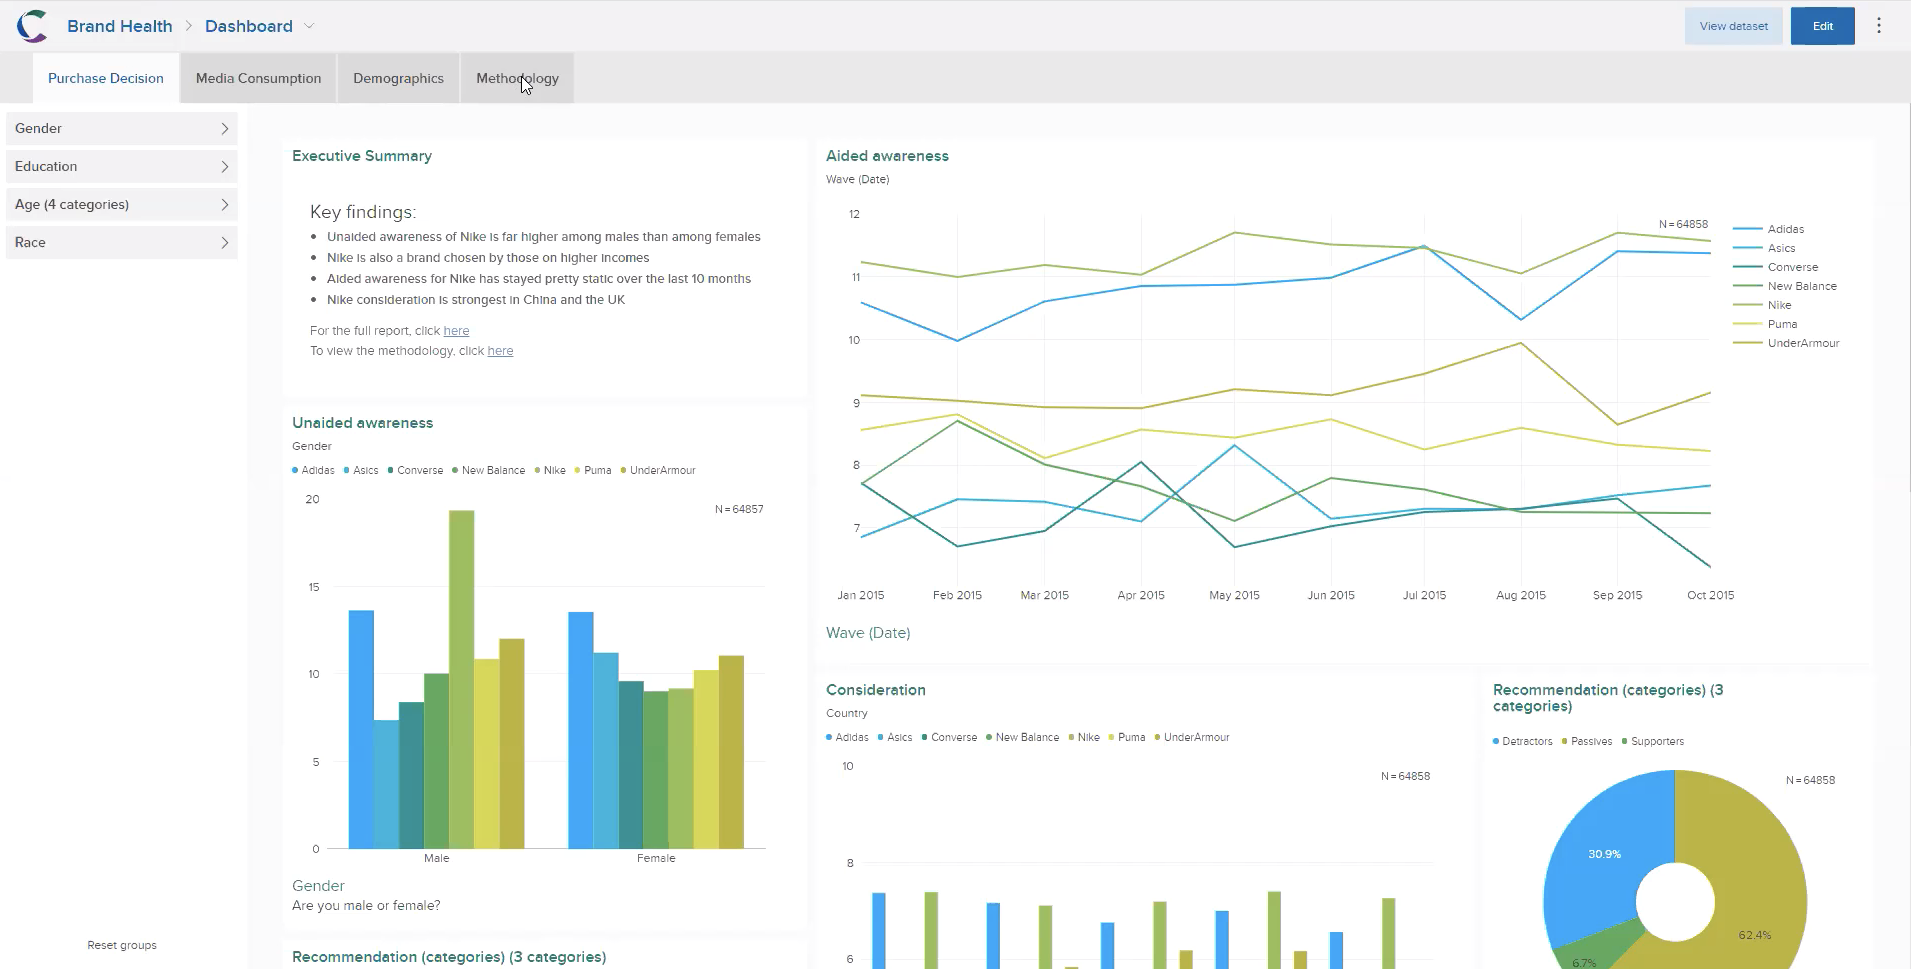The height and width of the screenshot is (969, 1911).
Task: Select the Puma color swatch in Consideration legend
Action: click(x=1110, y=737)
